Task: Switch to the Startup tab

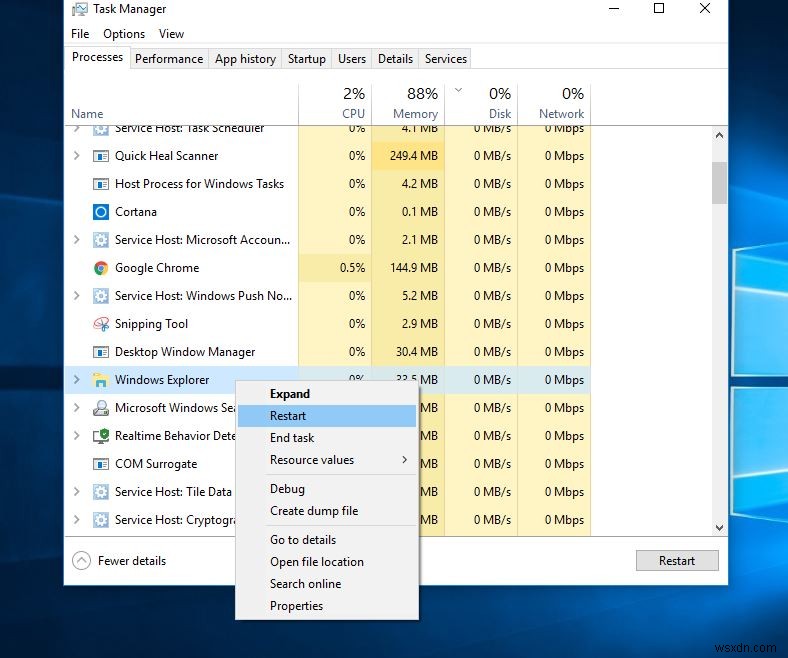Action: 307,59
